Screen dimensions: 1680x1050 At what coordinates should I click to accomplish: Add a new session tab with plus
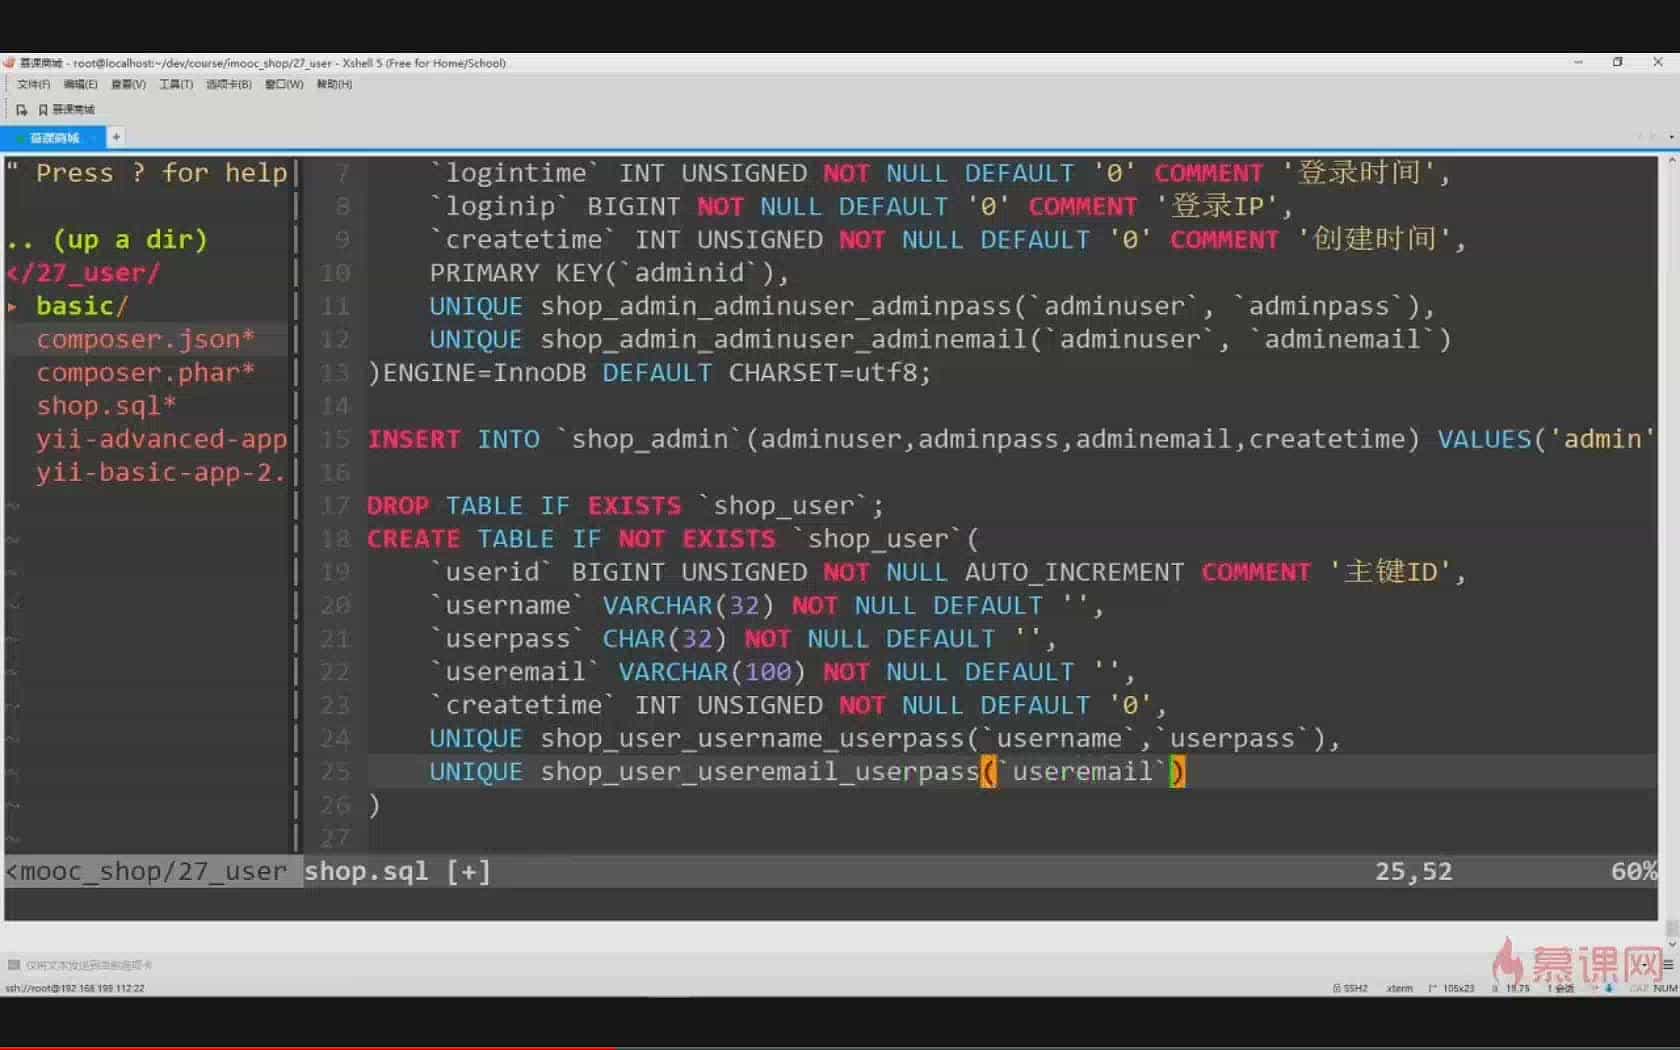tap(116, 137)
